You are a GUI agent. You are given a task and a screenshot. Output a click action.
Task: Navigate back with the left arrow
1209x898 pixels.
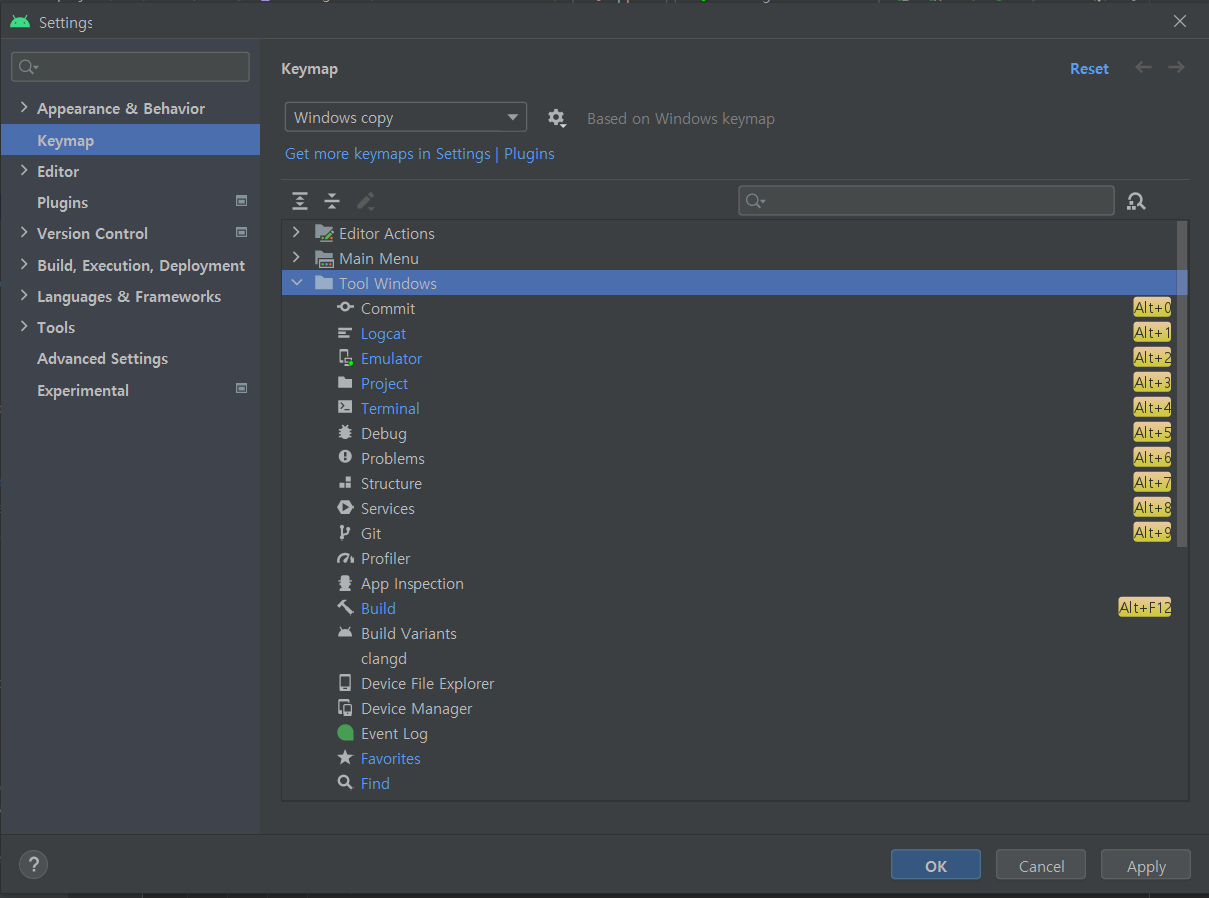(1143, 68)
